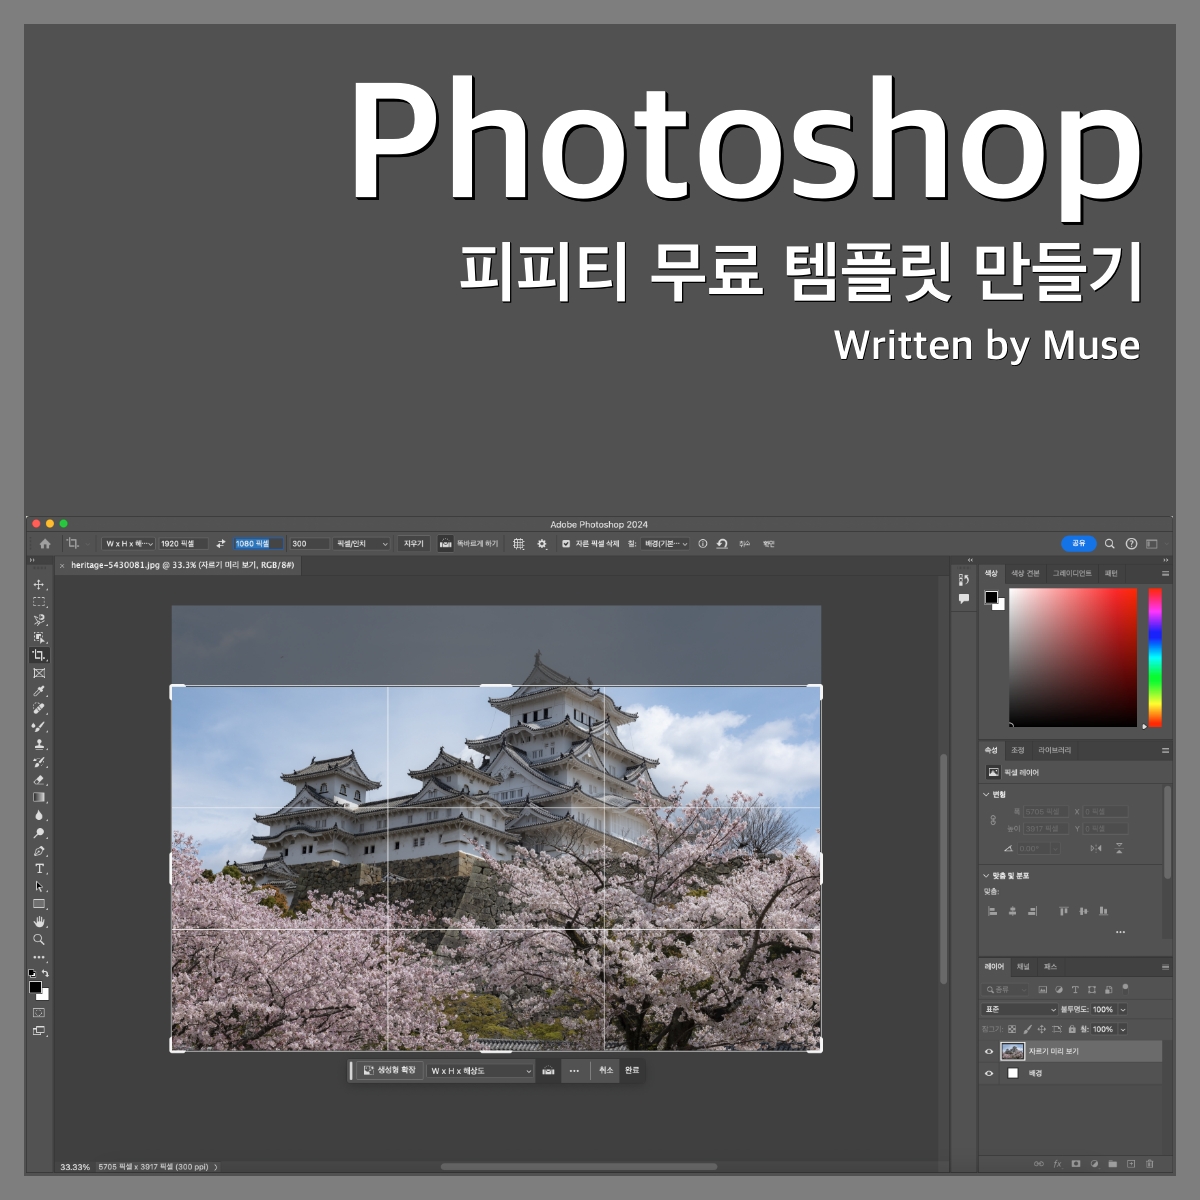Toggle the width-height link in Properties

993,820
